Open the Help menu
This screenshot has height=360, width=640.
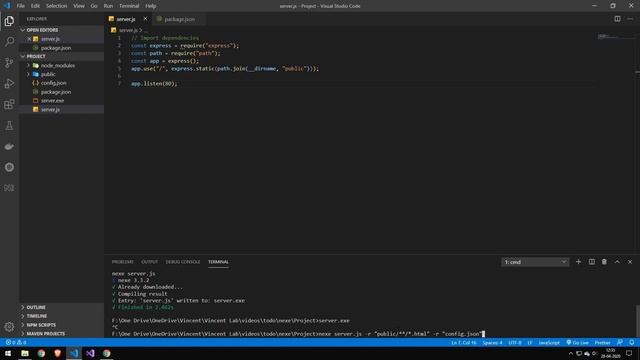(151, 6)
